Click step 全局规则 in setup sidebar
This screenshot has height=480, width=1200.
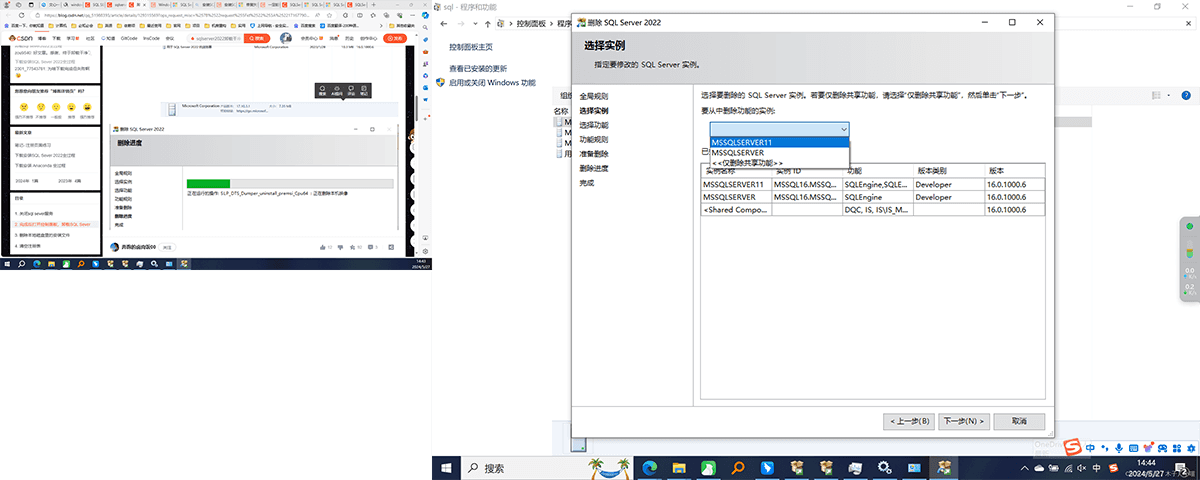point(593,96)
